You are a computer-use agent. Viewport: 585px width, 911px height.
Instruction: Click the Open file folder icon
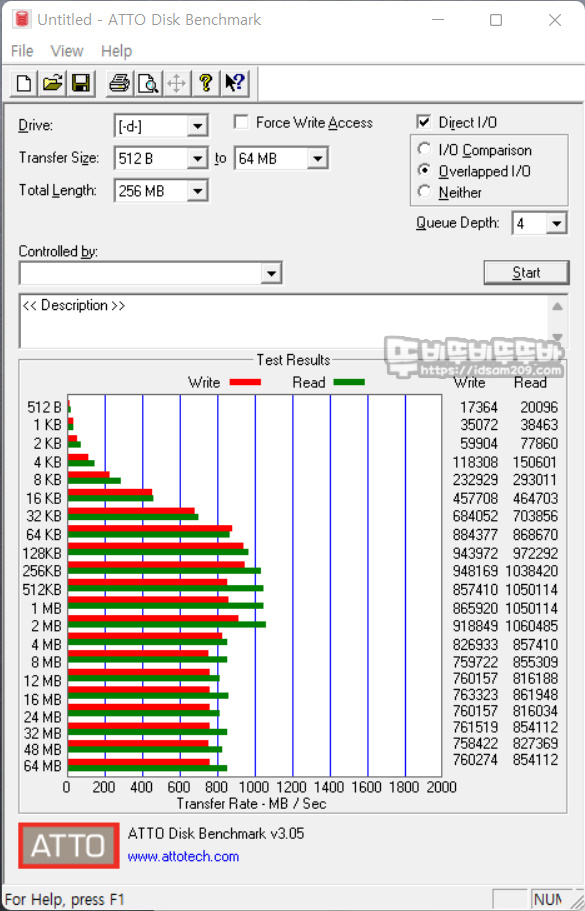pos(52,84)
